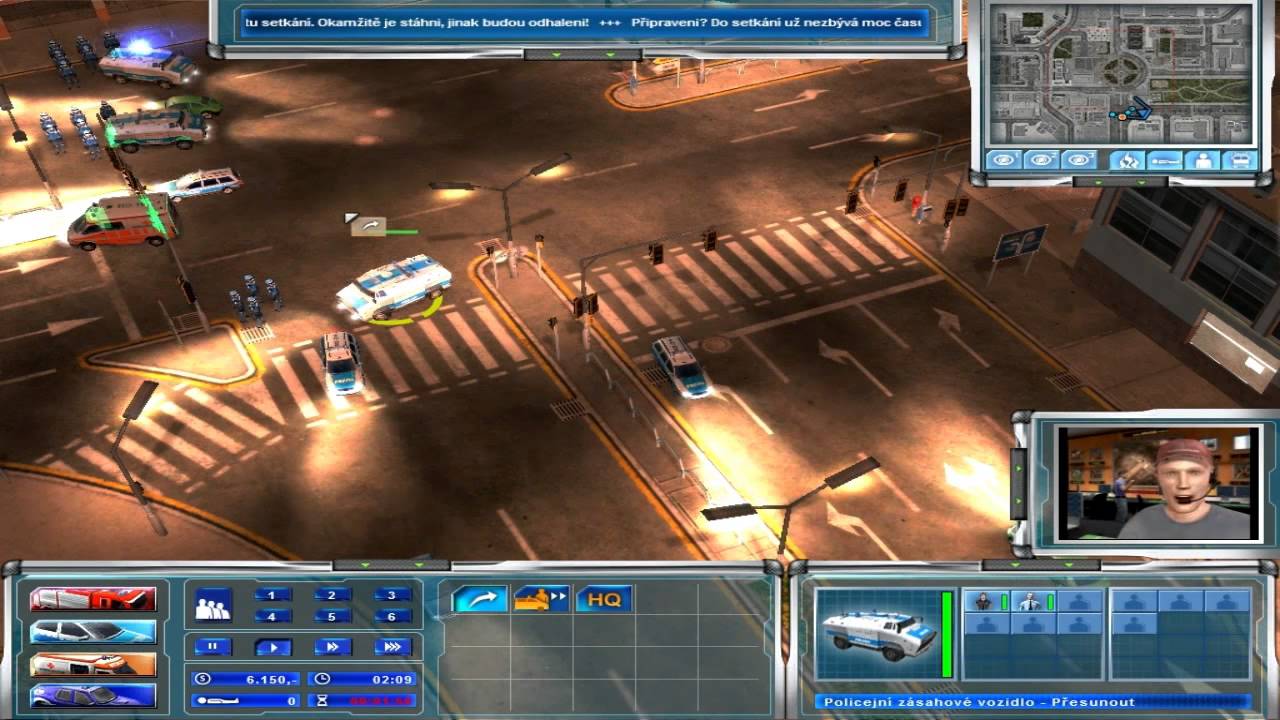Select unit group 2
Screen dimensions: 1280x720
click(333, 594)
